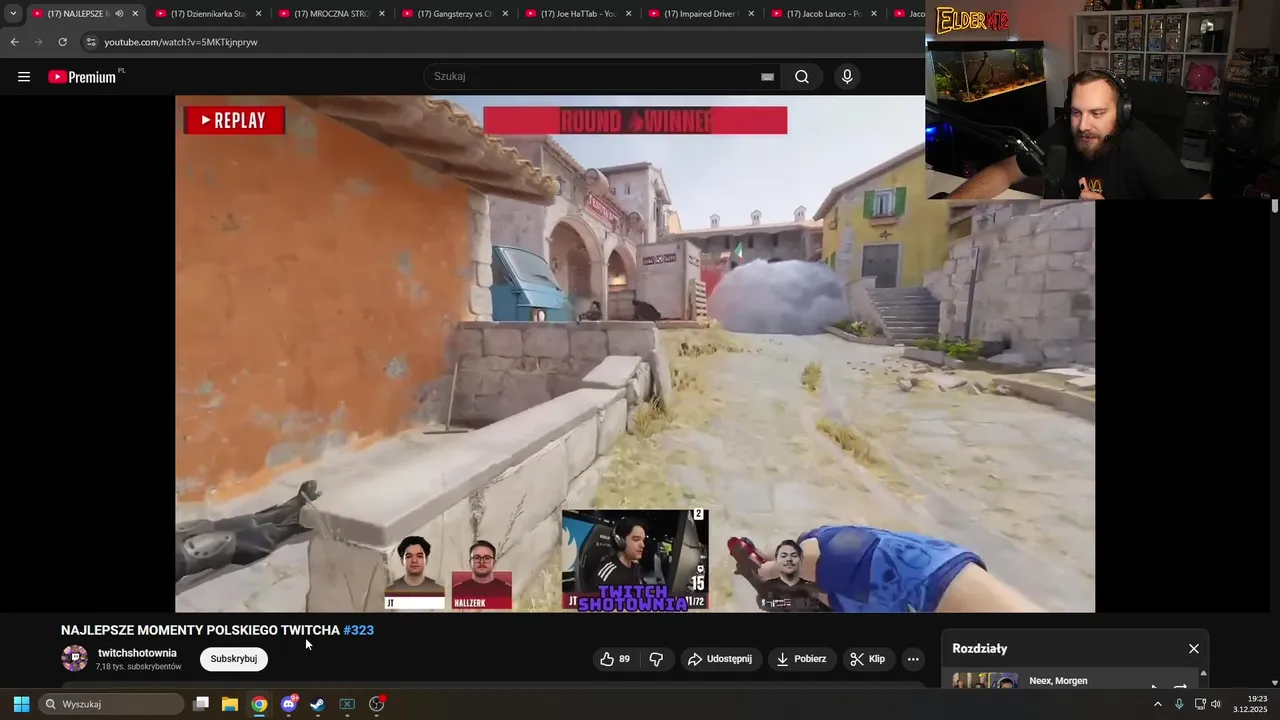1280x720 pixels.
Task: Close the Dziennikarka tab
Action: click(258, 14)
